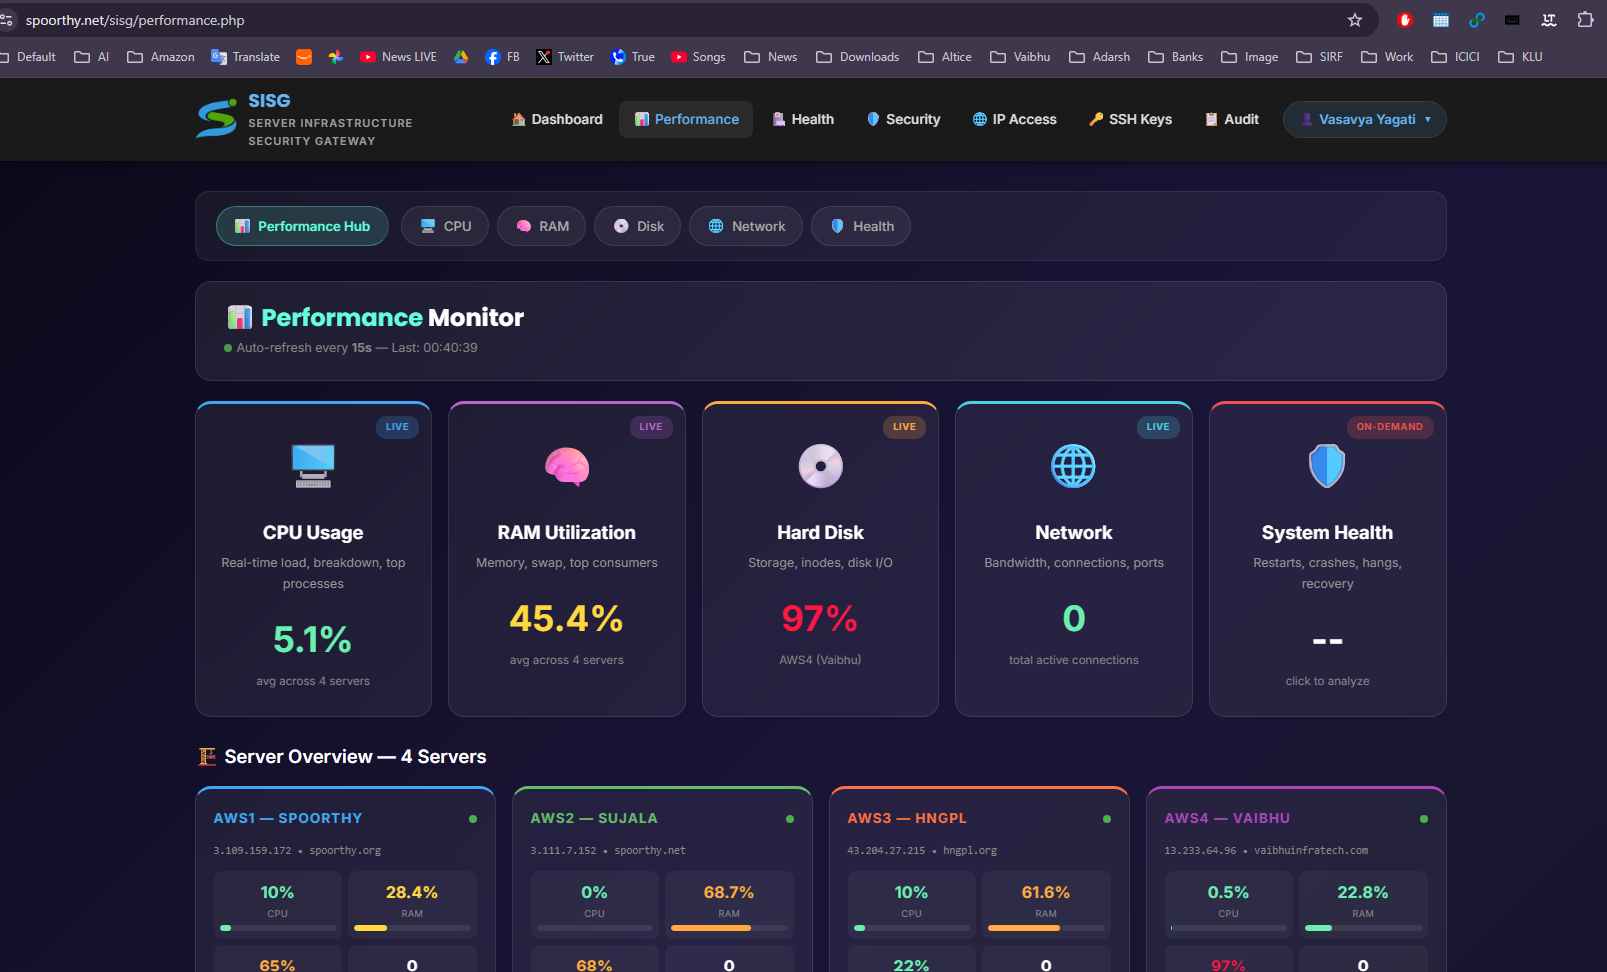Image resolution: width=1607 pixels, height=972 pixels.
Task: Bookmark this page with the star icon
Action: 1355,20
